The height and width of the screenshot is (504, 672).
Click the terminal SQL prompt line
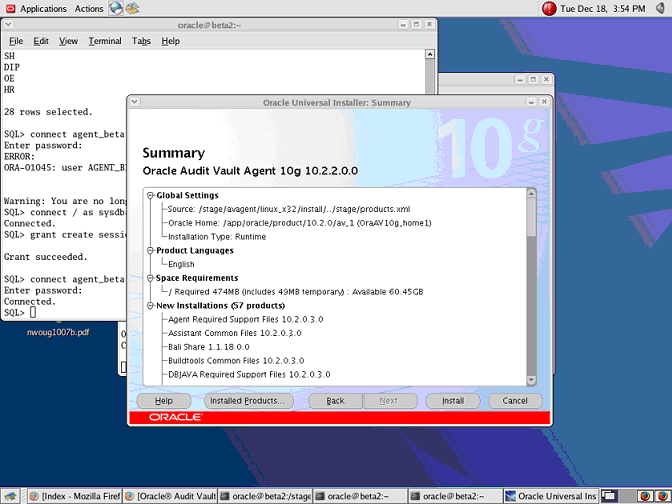[20, 313]
